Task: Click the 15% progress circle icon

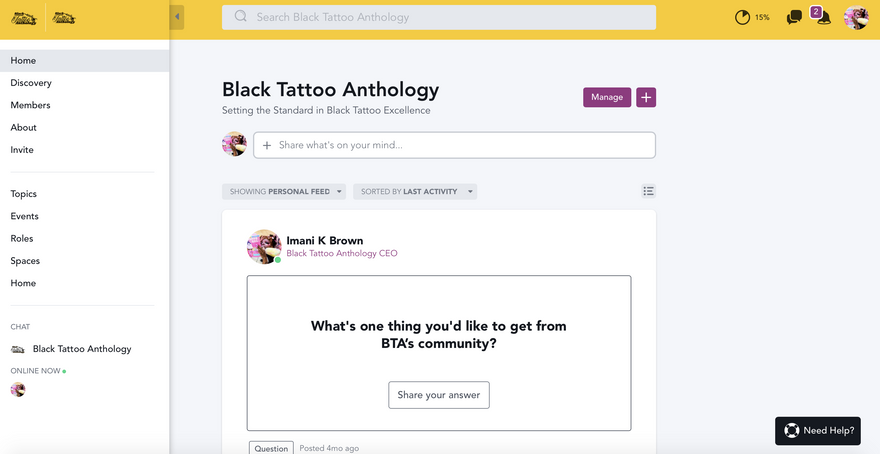Action: click(x=742, y=17)
